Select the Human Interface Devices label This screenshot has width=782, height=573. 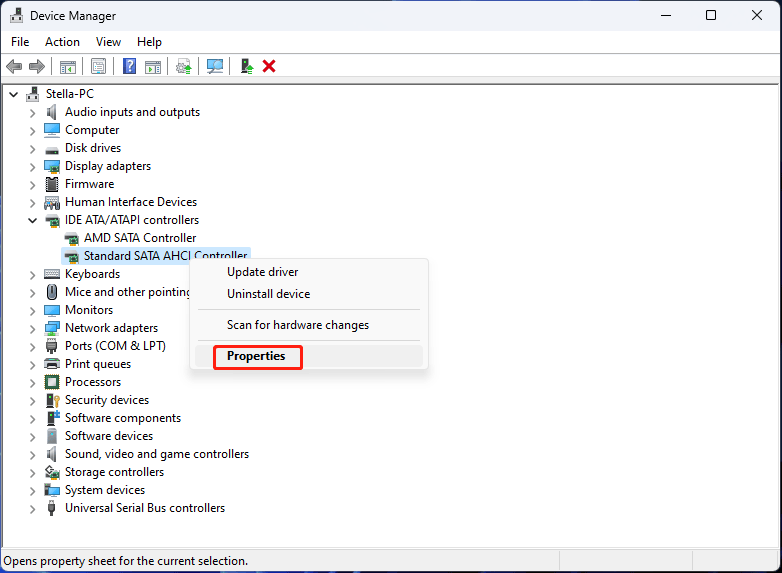coord(131,202)
